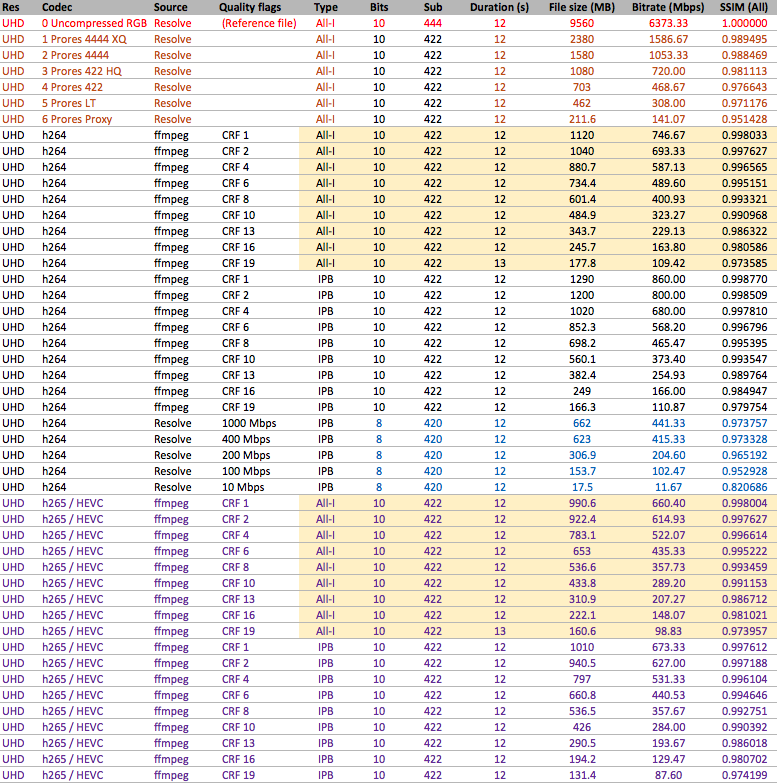778x784 pixels.
Task: Select the file size value '662'
Action: [x=582, y=424]
